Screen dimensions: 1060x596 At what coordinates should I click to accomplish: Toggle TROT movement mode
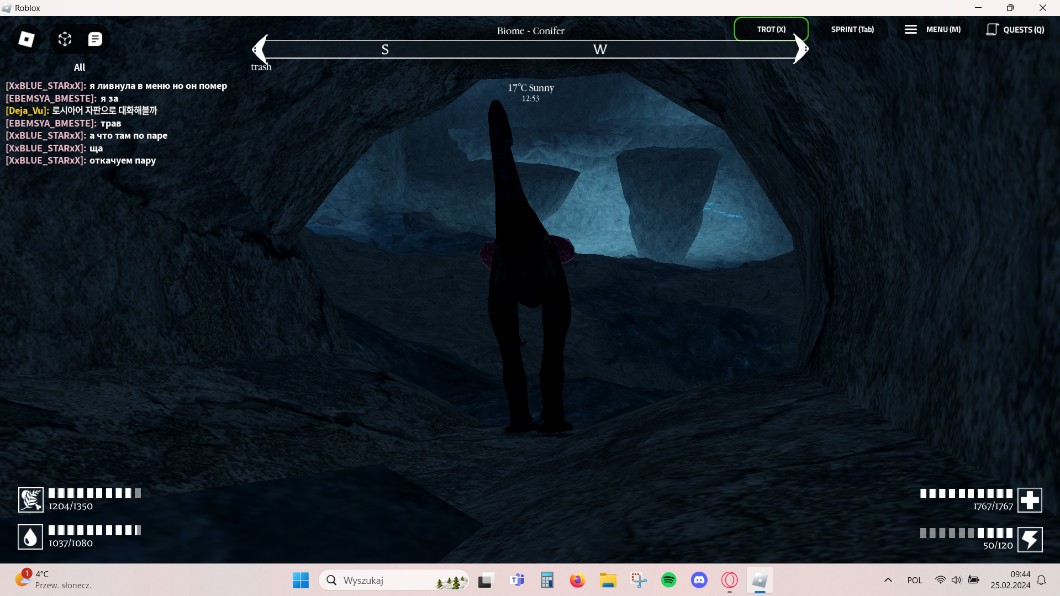tap(771, 29)
